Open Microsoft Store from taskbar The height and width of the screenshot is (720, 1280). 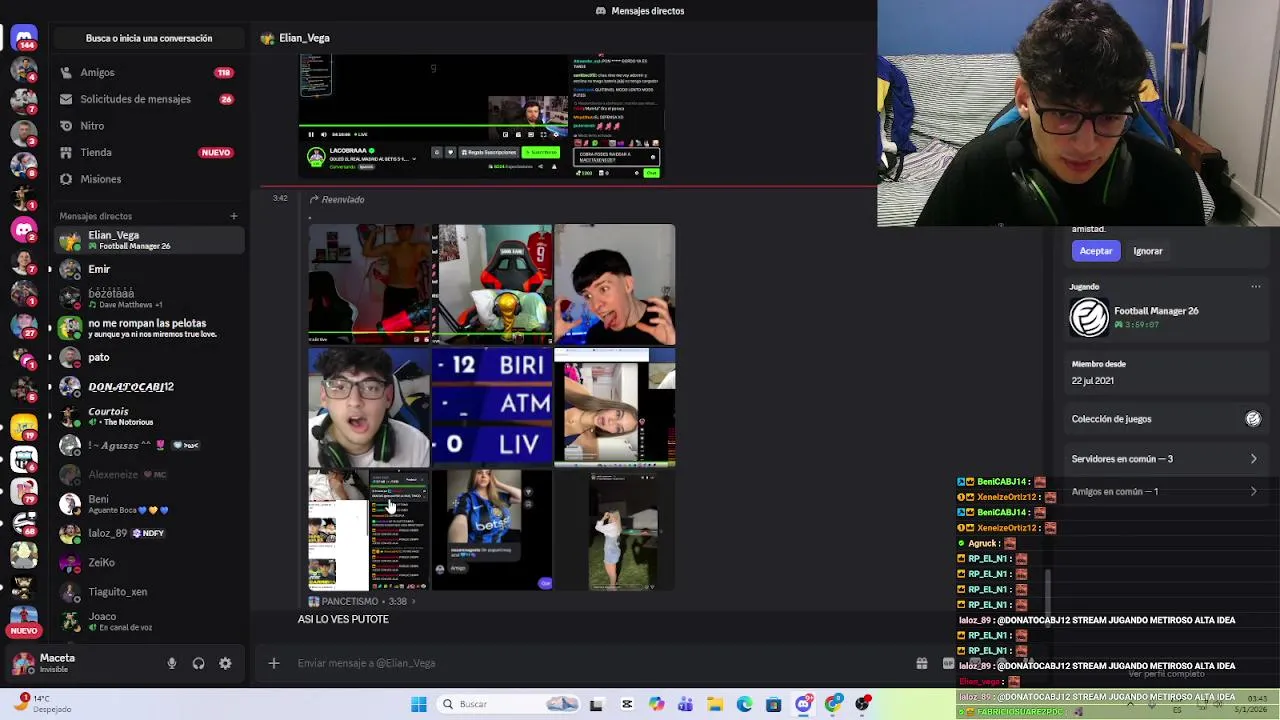coord(773,704)
